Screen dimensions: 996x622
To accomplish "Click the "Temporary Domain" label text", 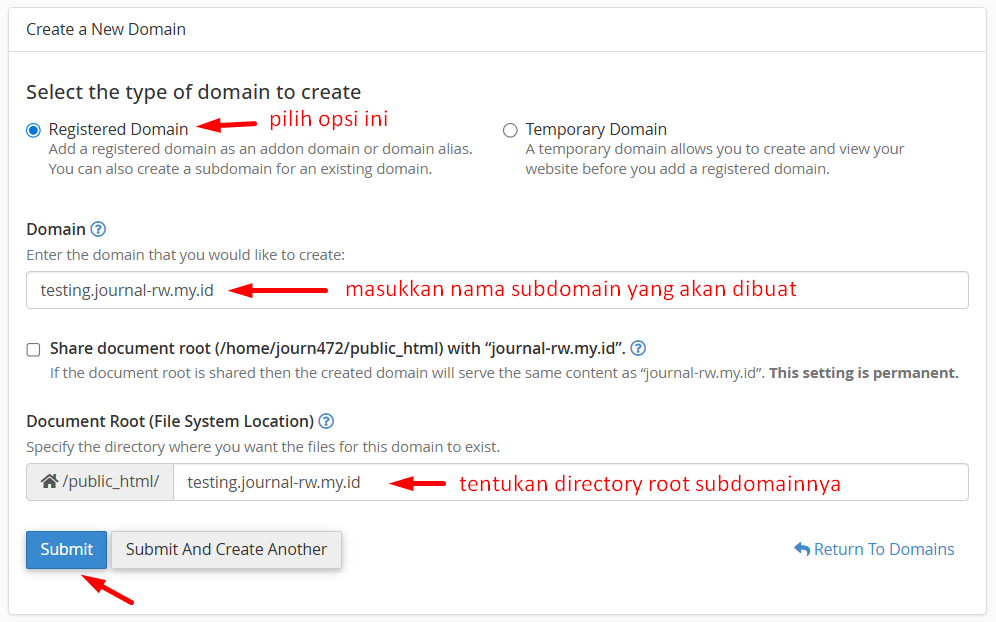I will pos(596,129).
